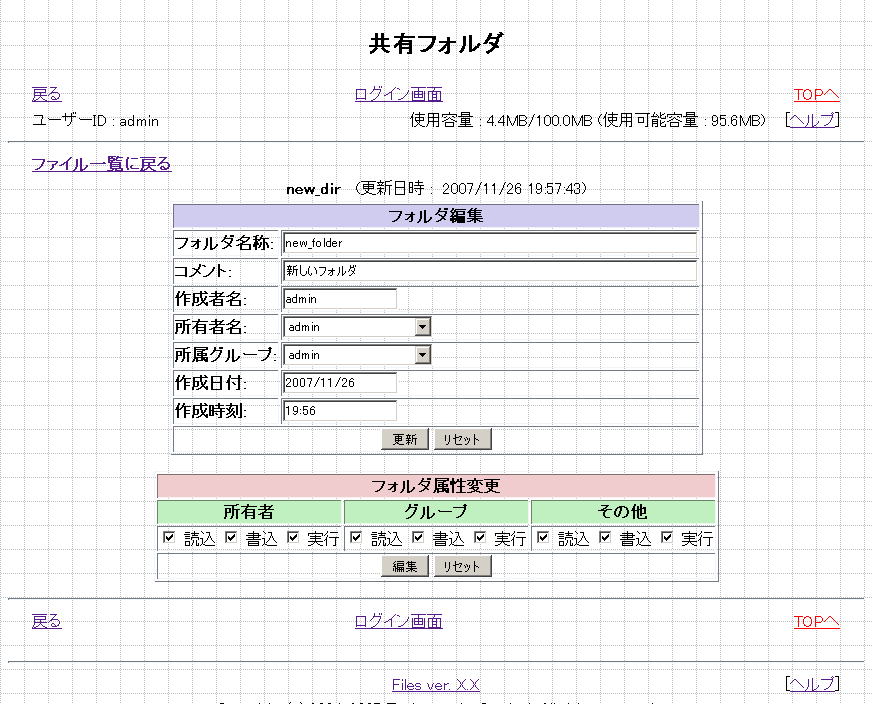Click リセット button in folder edit form
The height and width of the screenshot is (704, 872).
[462, 440]
